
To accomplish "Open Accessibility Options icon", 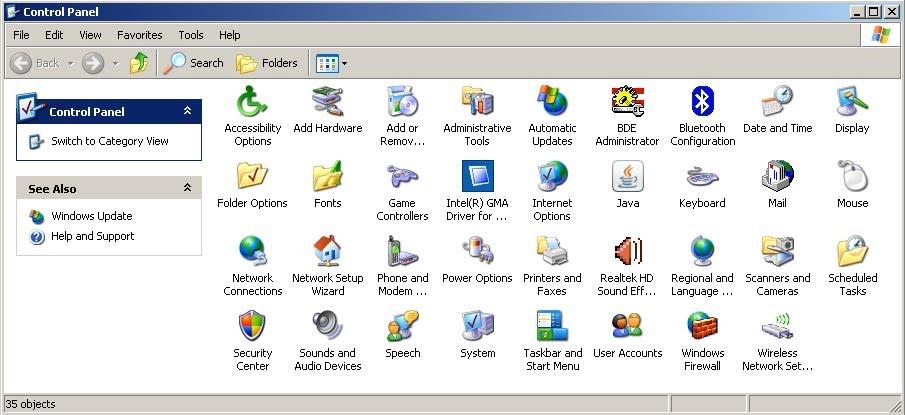I will [x=252, y=102].
